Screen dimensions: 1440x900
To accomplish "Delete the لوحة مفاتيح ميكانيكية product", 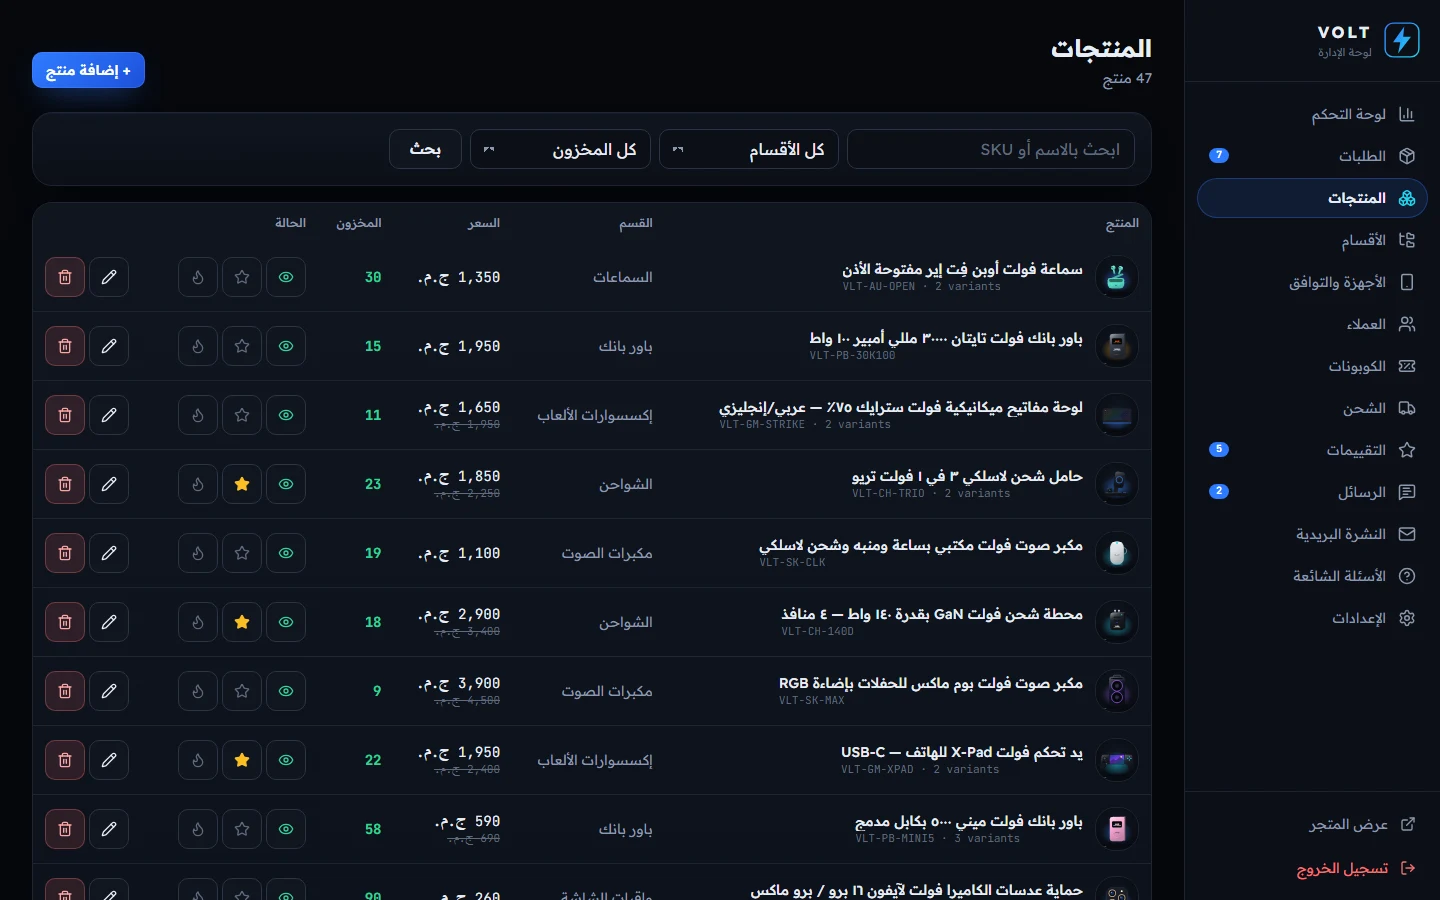I will [x=65, y=415].
